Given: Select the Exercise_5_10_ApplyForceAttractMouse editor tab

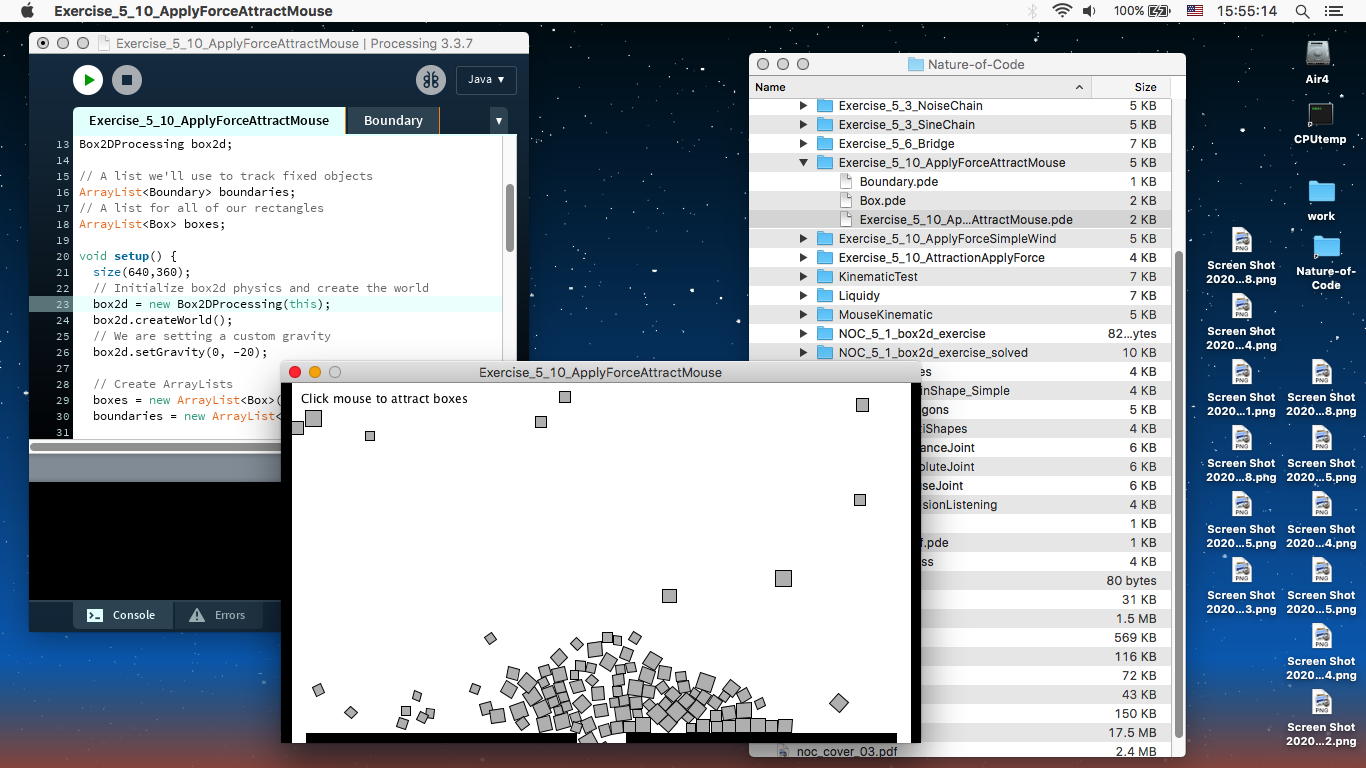Looking at the screenshot, I should click(x=209, y=120).
